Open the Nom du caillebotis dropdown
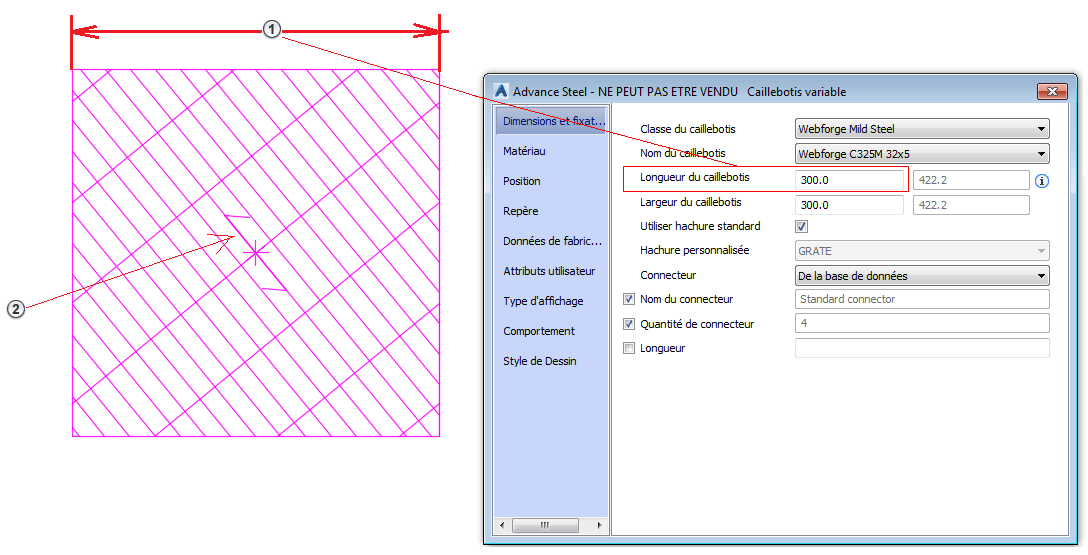Screen dimensions: 1088x555 [921, 153]
